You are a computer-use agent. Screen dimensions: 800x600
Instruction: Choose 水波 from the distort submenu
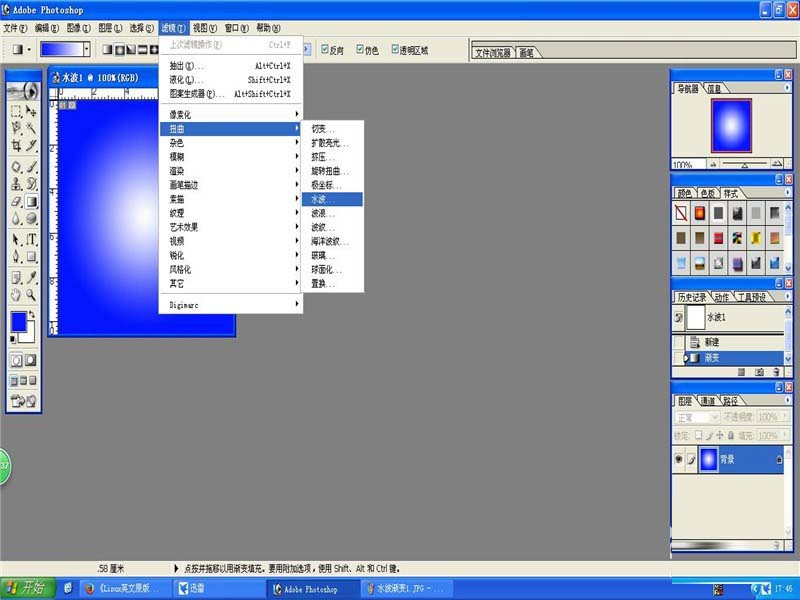click(x=332, y=199)
